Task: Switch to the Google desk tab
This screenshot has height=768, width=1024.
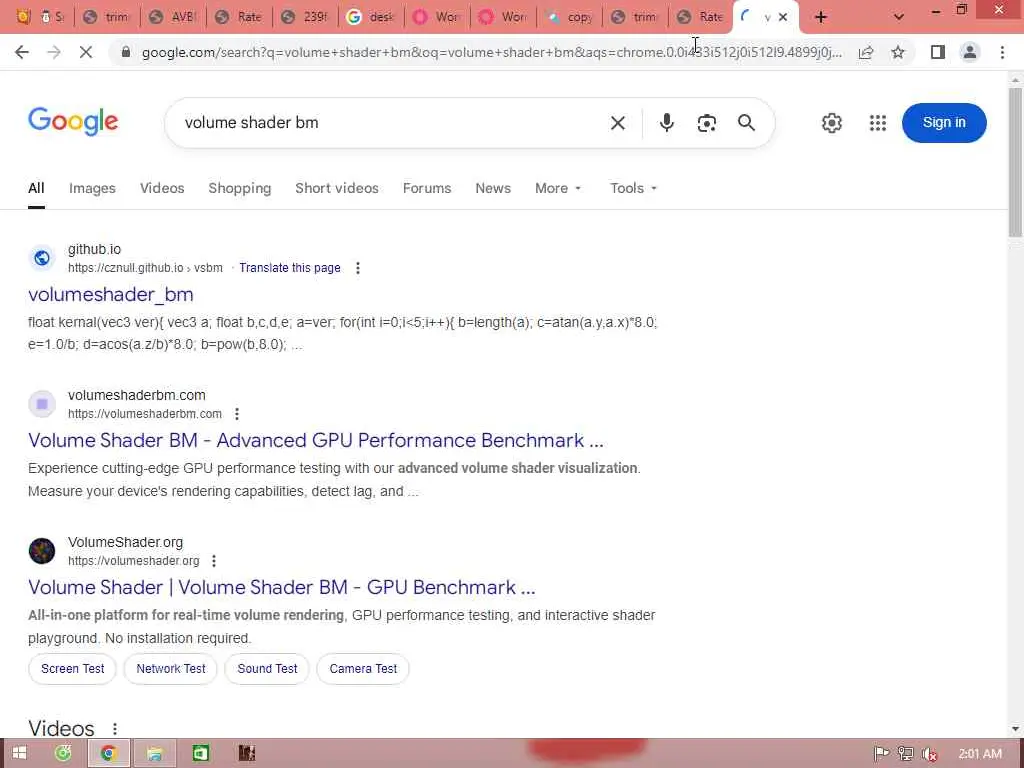Action: pos(372,17)
